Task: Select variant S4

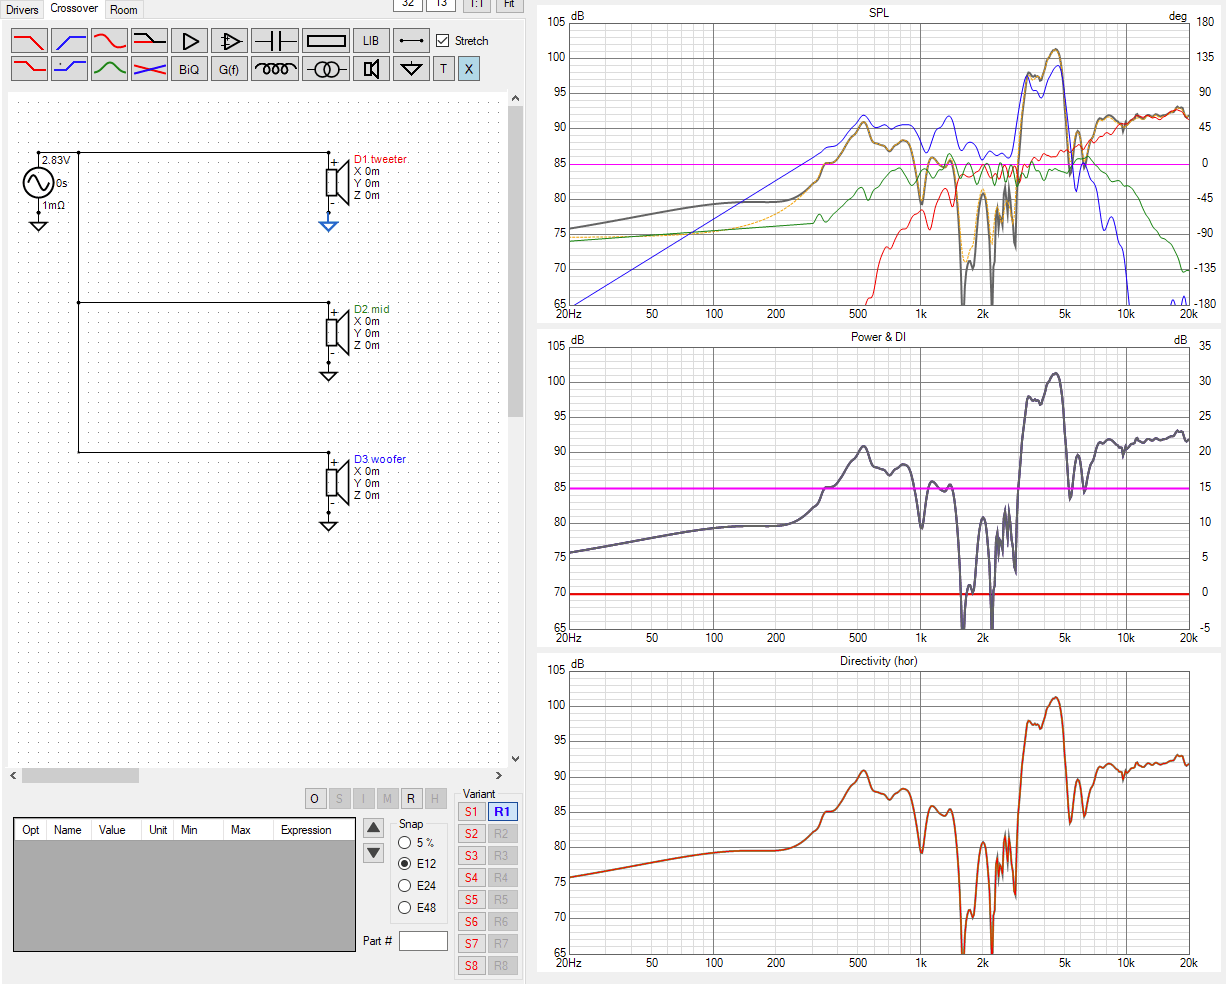Action: pyautogui.click(x=472, y=877)
